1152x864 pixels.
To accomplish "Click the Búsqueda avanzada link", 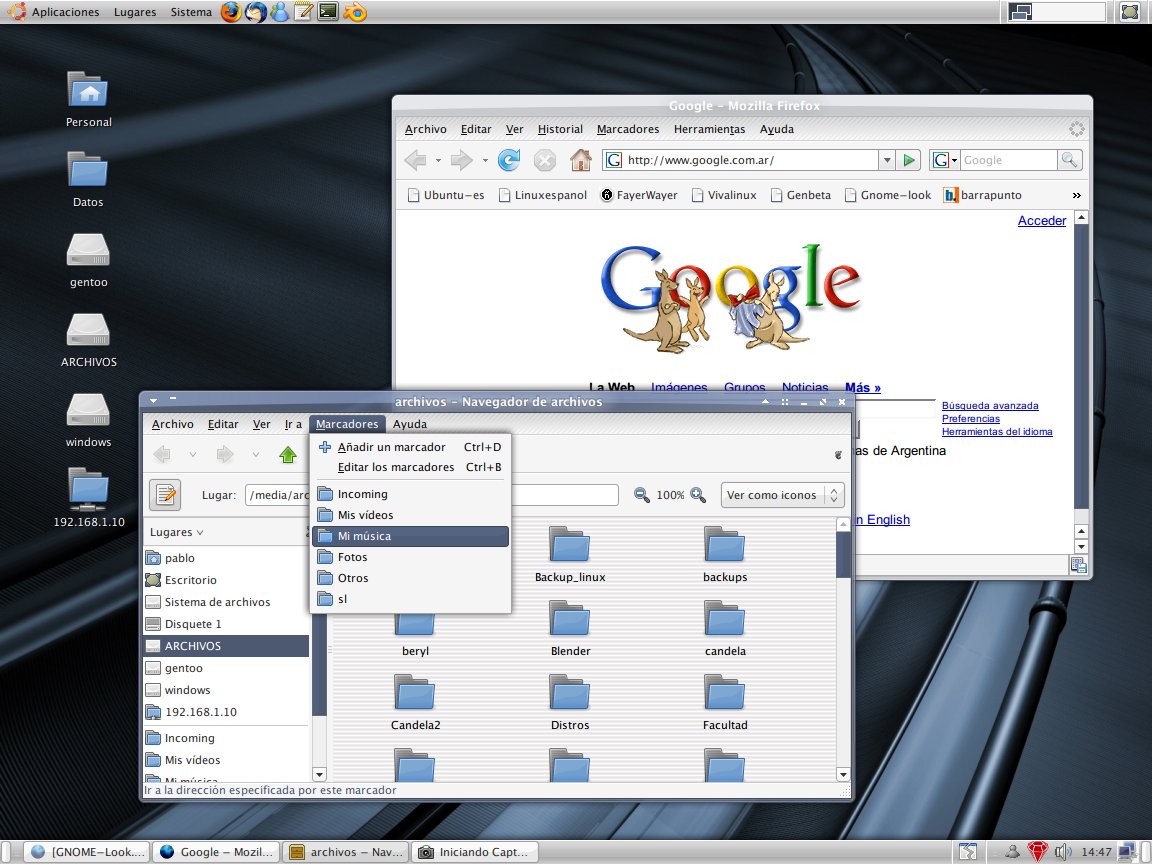I will [x=990, y=406].
